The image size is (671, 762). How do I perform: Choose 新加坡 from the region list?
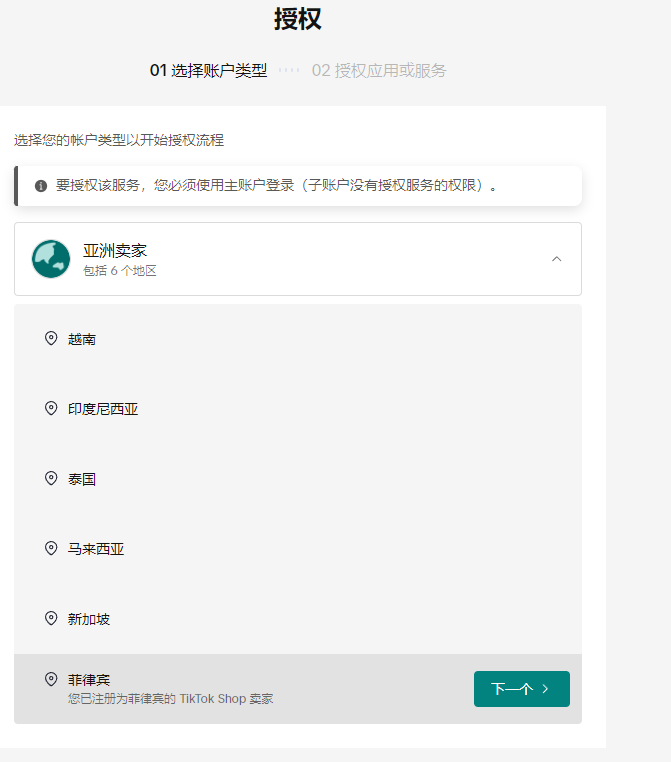[x=89, y=620]
